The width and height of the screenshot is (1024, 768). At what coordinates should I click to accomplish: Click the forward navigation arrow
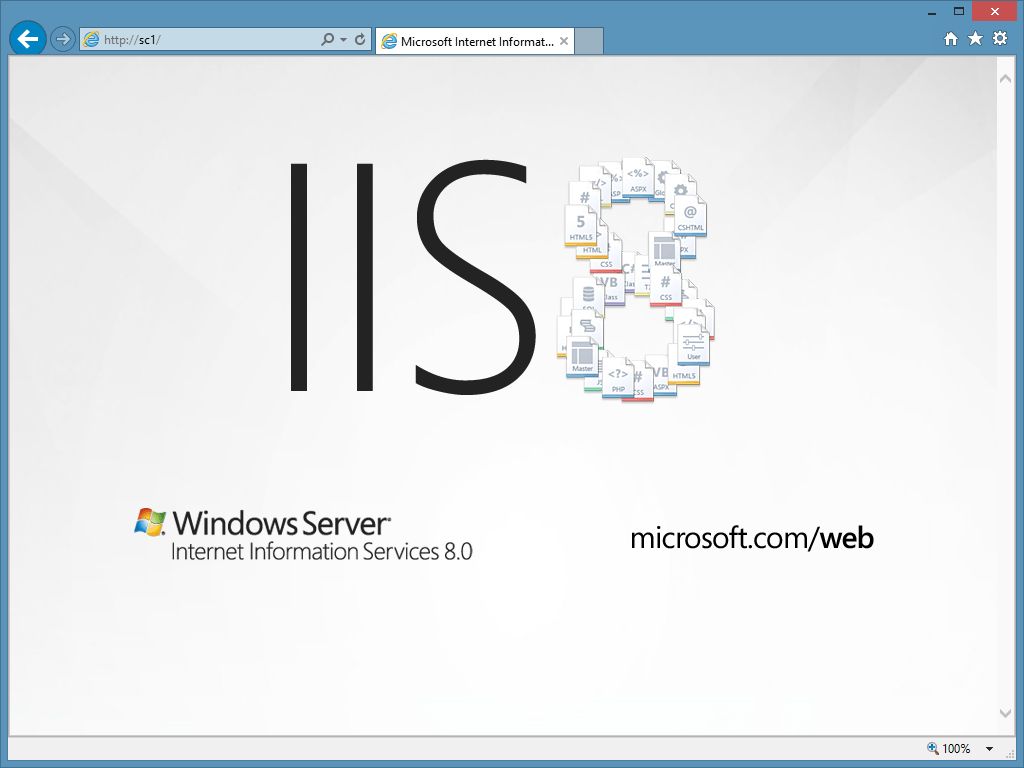pyautogui.click(x=63, y=39)
